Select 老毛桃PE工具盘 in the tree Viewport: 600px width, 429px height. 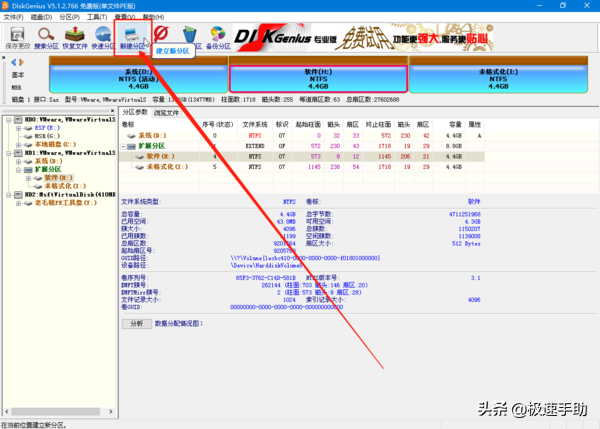[x=65, y=203]
